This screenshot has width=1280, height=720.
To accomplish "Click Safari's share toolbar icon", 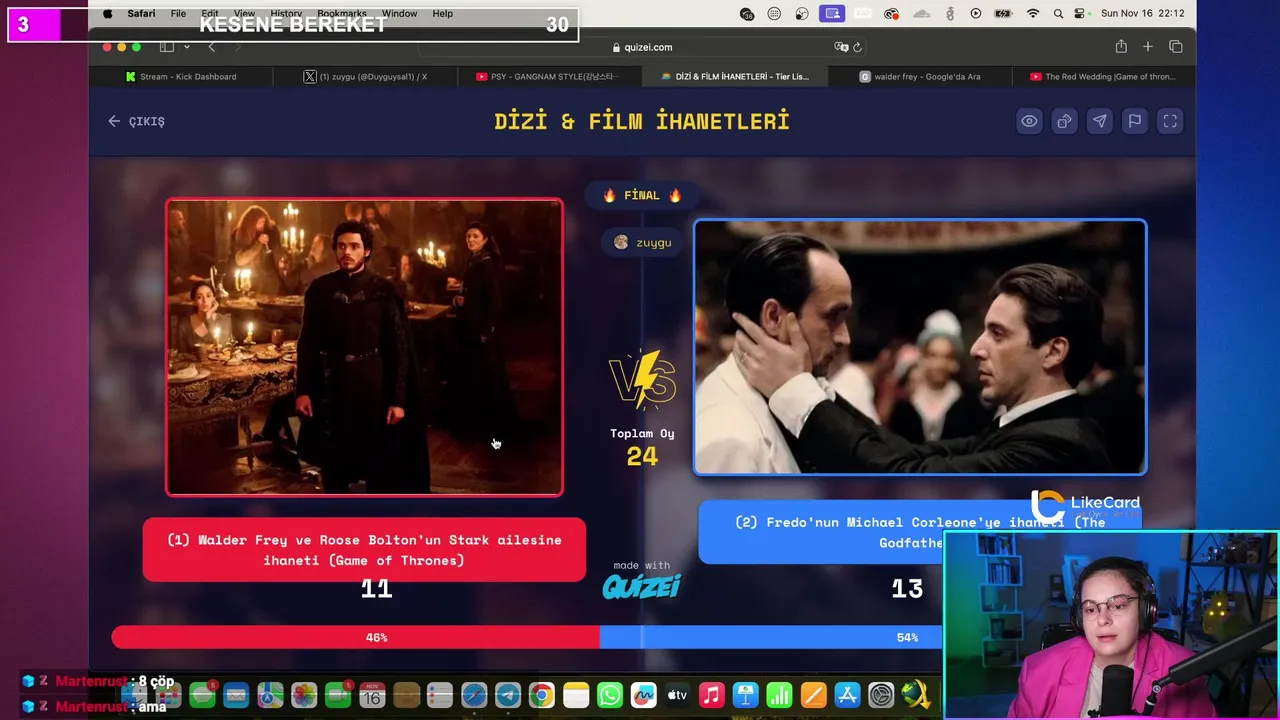I will (x=1121, y=47).
